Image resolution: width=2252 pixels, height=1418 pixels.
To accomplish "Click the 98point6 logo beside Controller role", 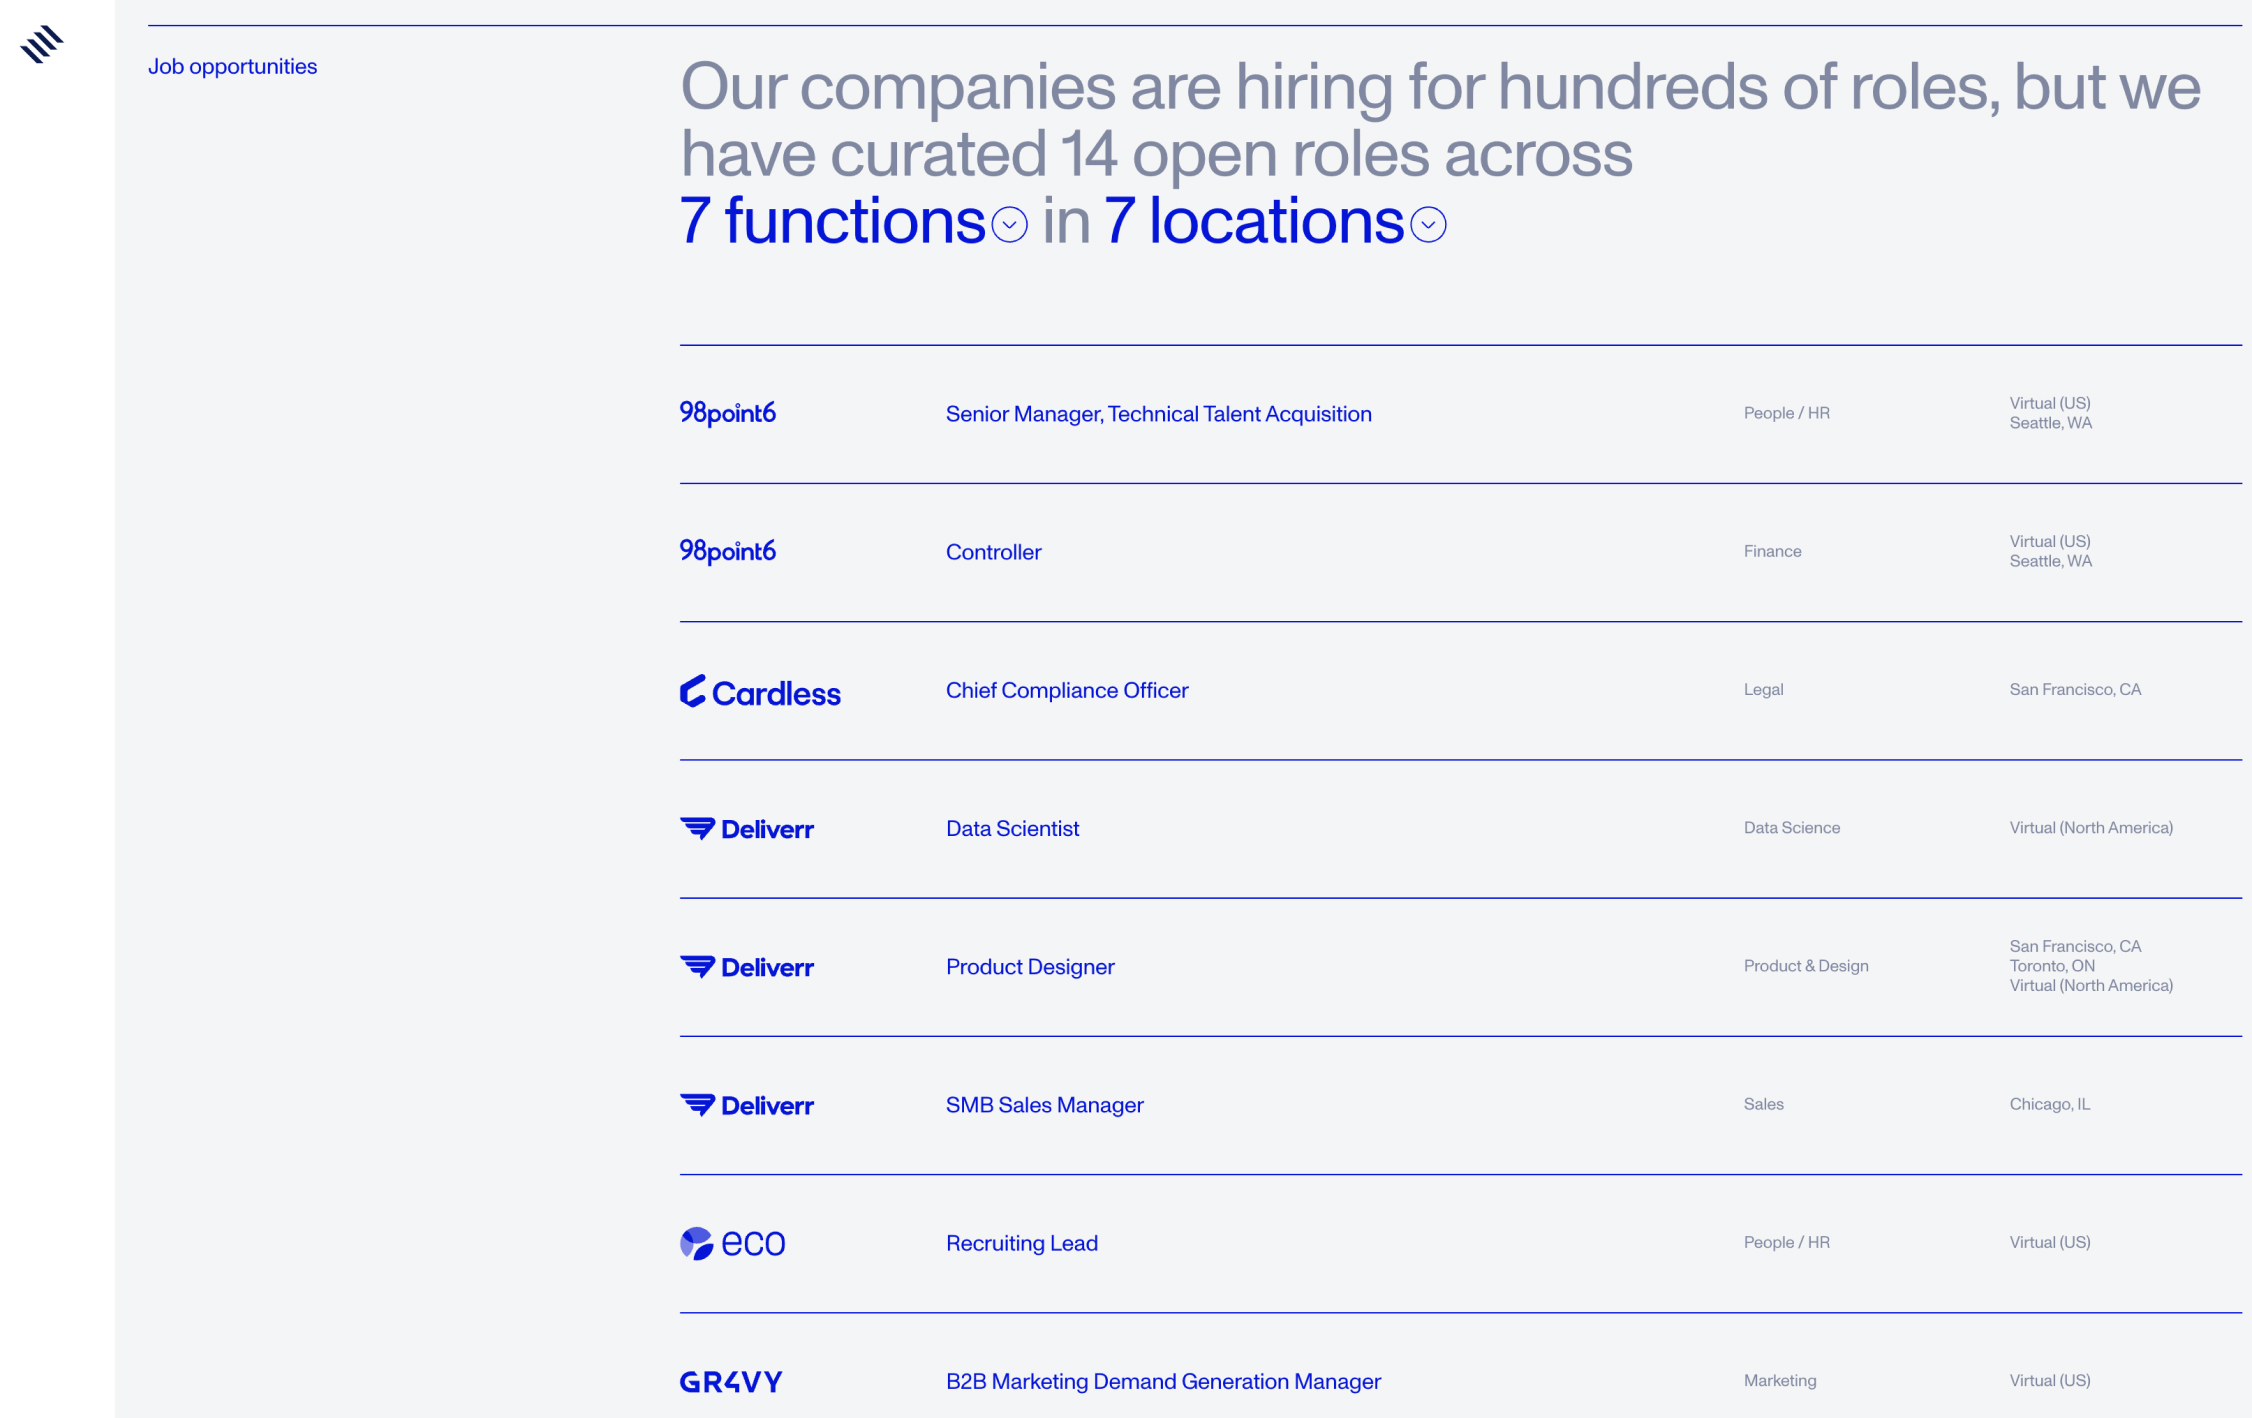I will click(x=727, y=551).
